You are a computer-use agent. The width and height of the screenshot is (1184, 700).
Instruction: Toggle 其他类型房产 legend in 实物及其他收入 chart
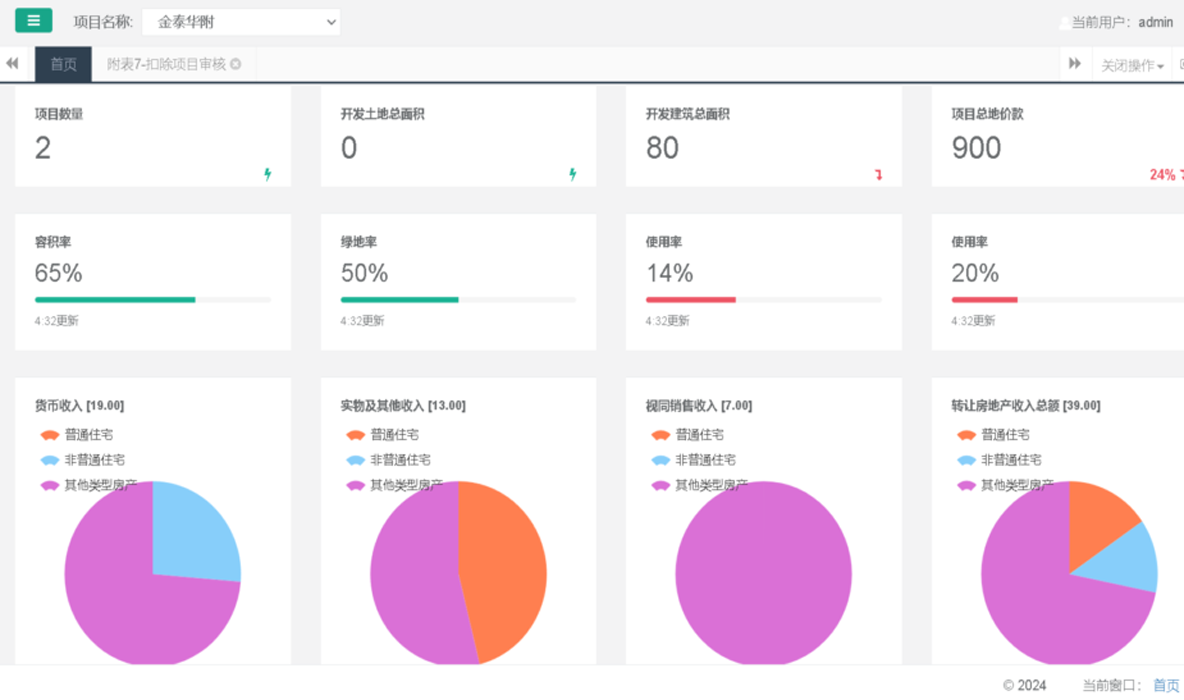pyautogui.click(x=394, y=485)
